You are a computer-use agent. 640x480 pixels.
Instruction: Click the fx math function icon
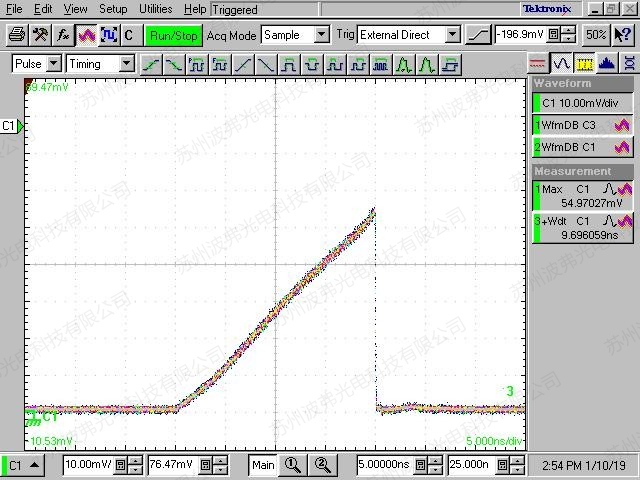pyautogui.click(x=64, y=34)
